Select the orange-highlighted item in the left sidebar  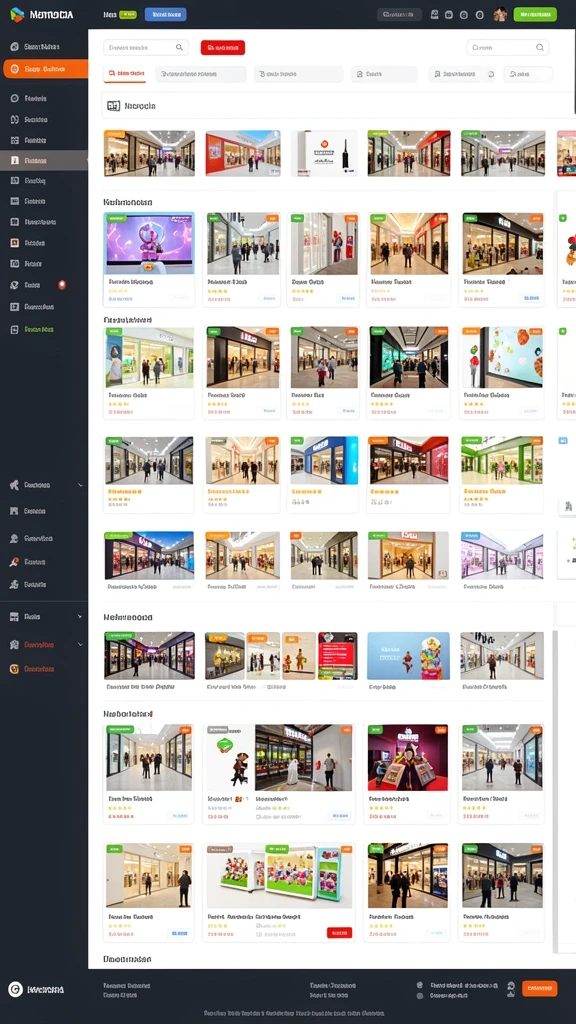[45, 69]
